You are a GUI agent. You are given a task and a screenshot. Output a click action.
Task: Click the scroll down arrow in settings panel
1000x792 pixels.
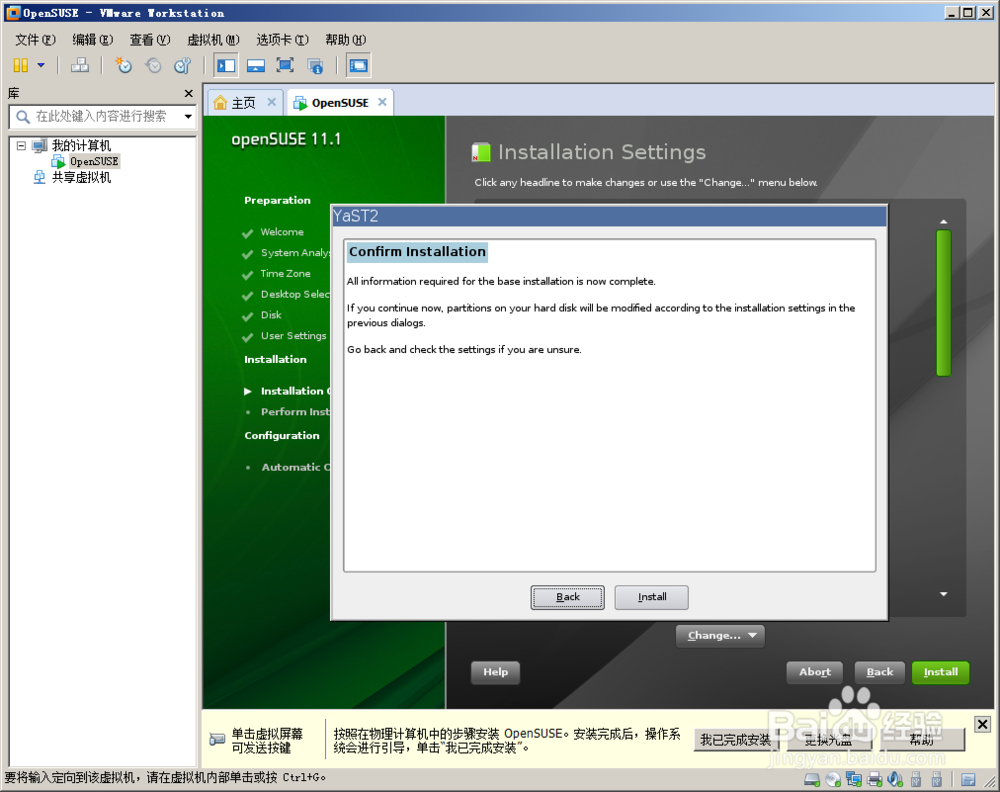click(x=943, y=594)
